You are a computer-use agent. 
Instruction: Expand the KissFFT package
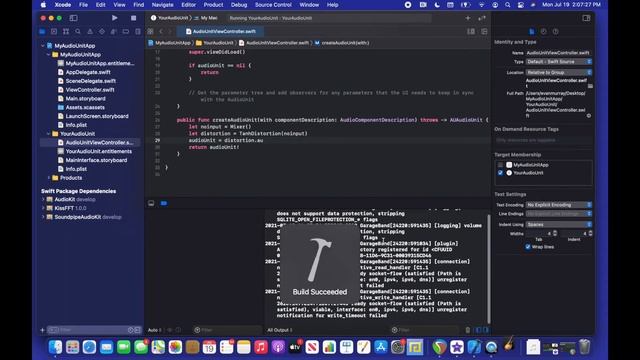pos(43,208)
